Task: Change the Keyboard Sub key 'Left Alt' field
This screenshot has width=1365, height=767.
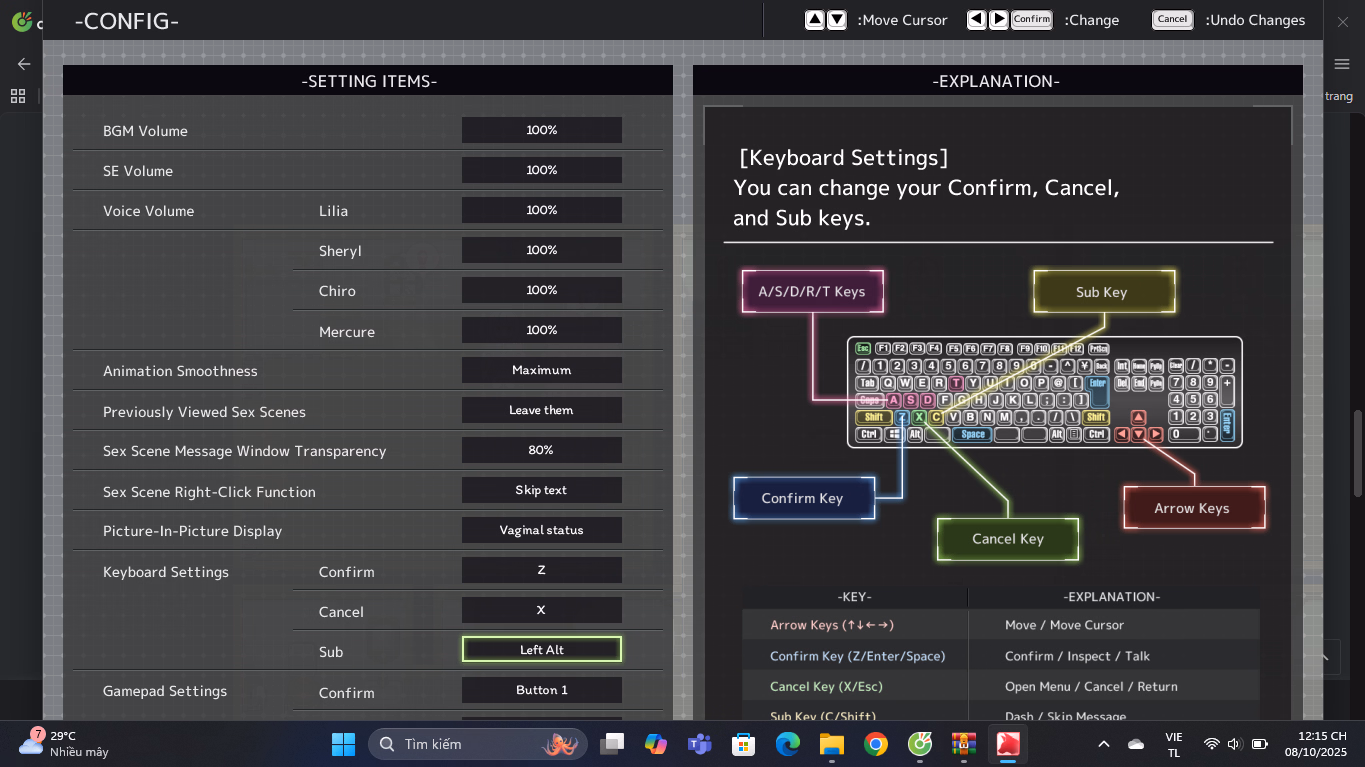Action: tap(541, 650)
